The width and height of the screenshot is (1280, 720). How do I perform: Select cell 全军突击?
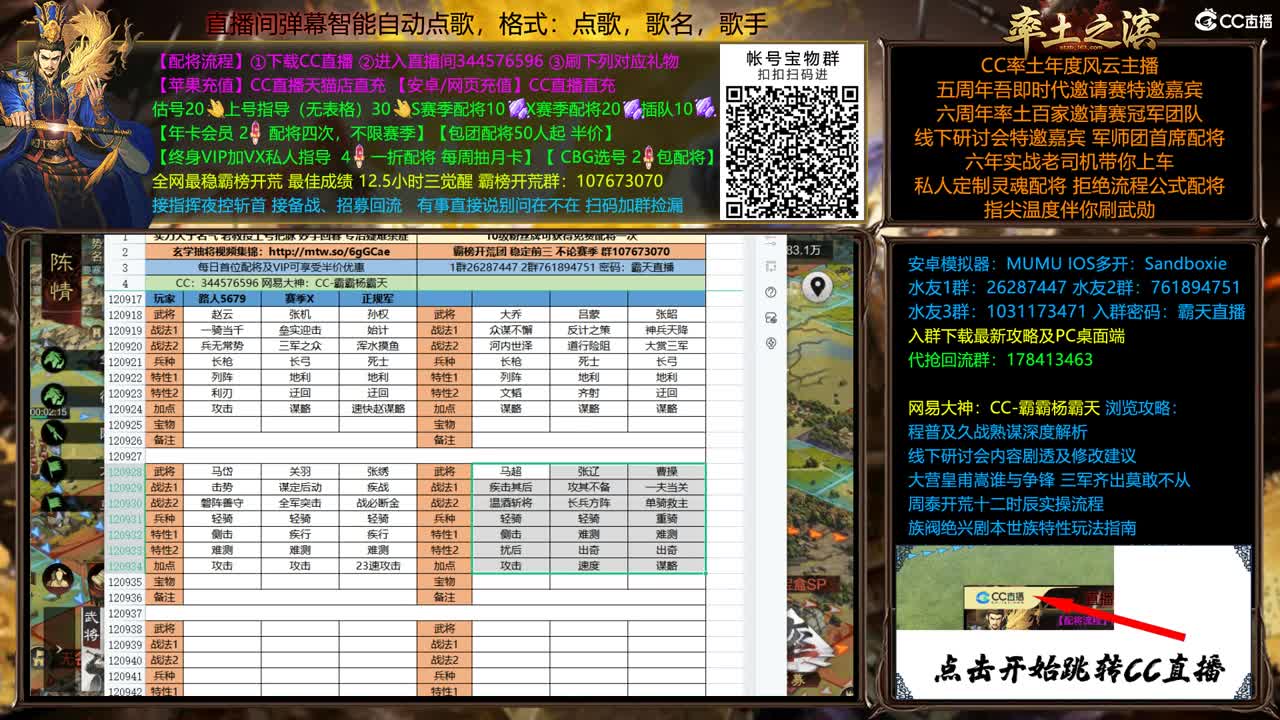point(299,503)
